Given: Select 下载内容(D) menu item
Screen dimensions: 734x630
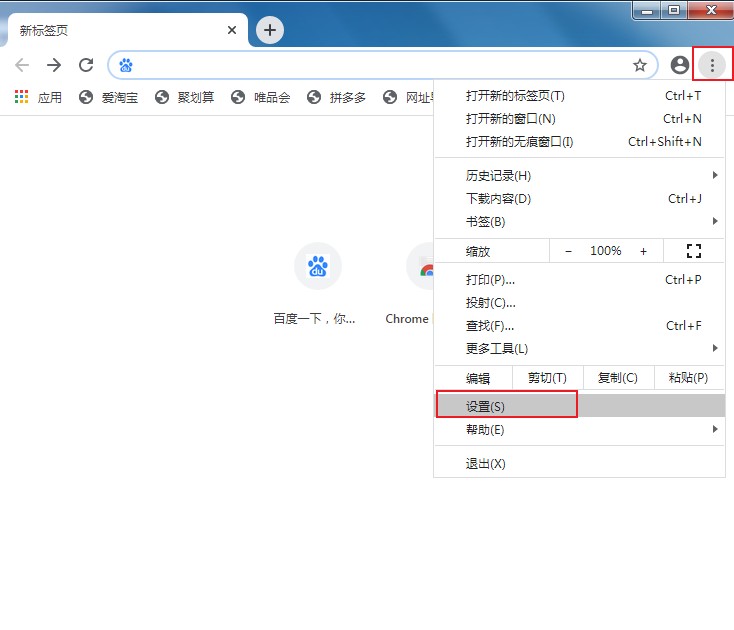Looking at the screenshot, I should 580,199.
